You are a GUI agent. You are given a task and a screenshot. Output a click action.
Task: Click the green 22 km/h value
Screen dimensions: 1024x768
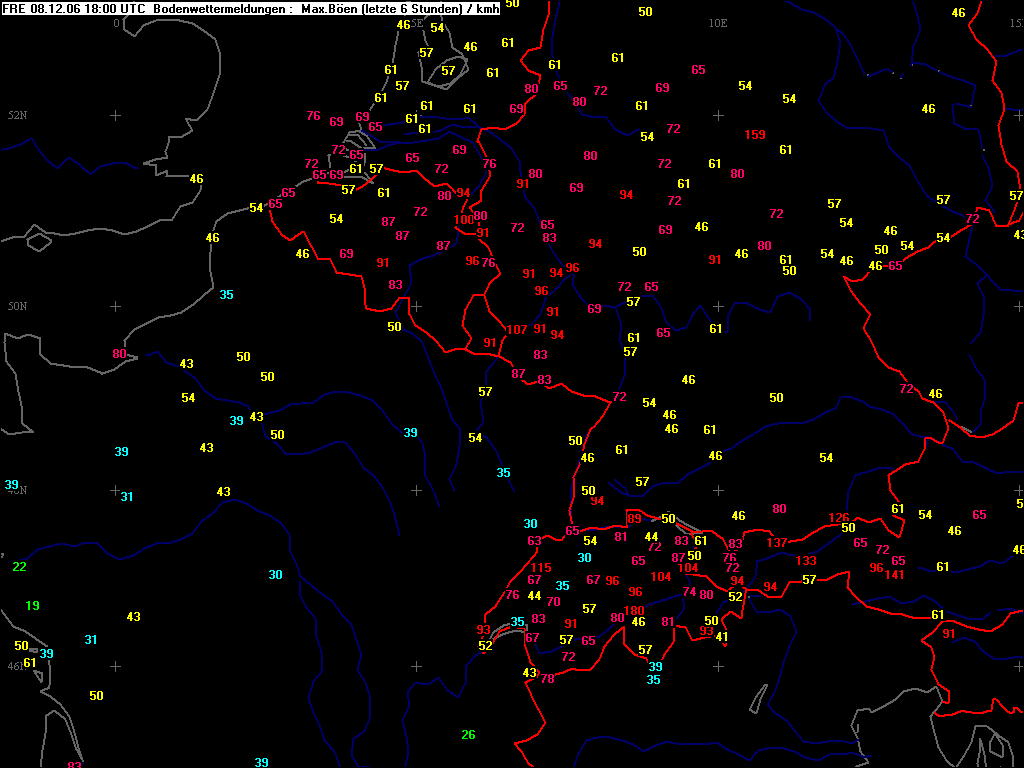[x=19, y=567]
